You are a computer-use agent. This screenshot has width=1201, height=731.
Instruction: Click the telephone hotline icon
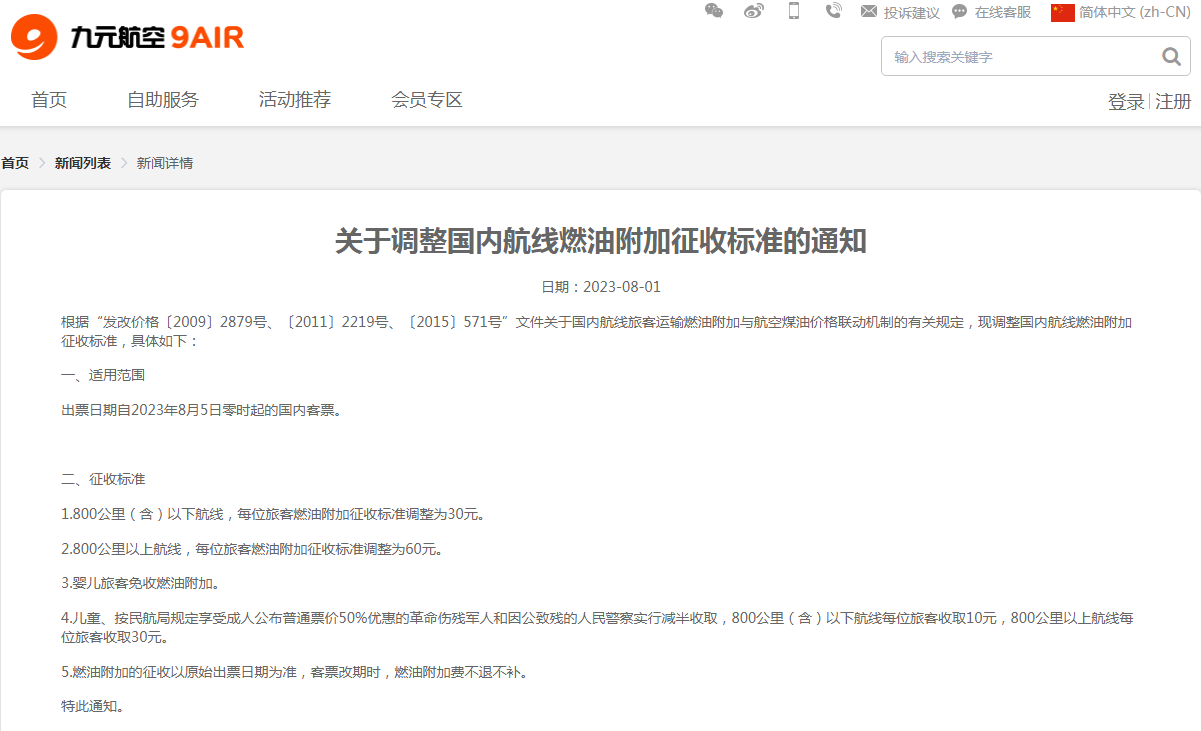coord(833,11)
